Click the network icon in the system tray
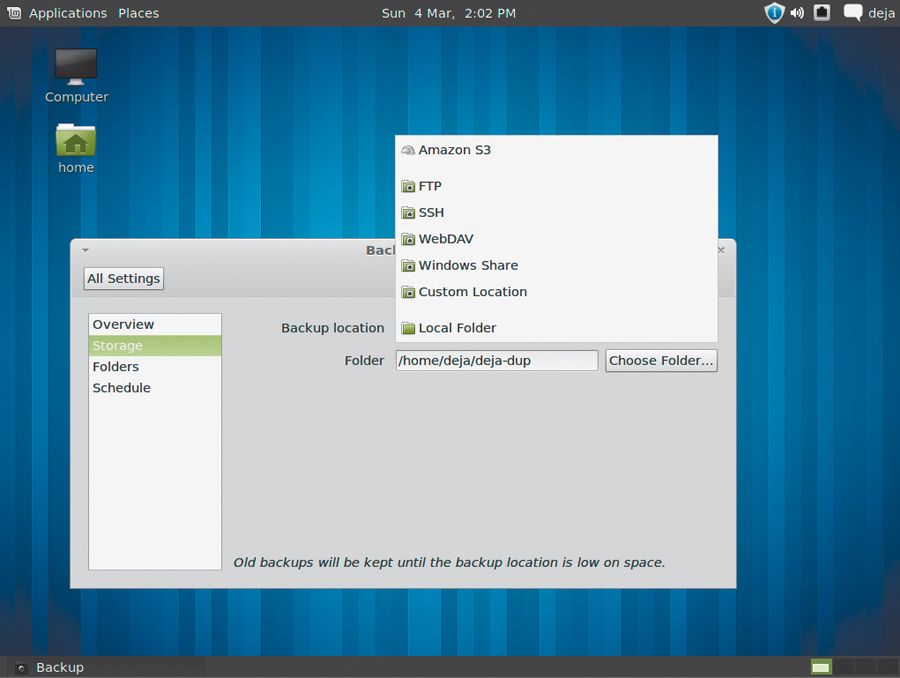 click(x=821, y=13)
